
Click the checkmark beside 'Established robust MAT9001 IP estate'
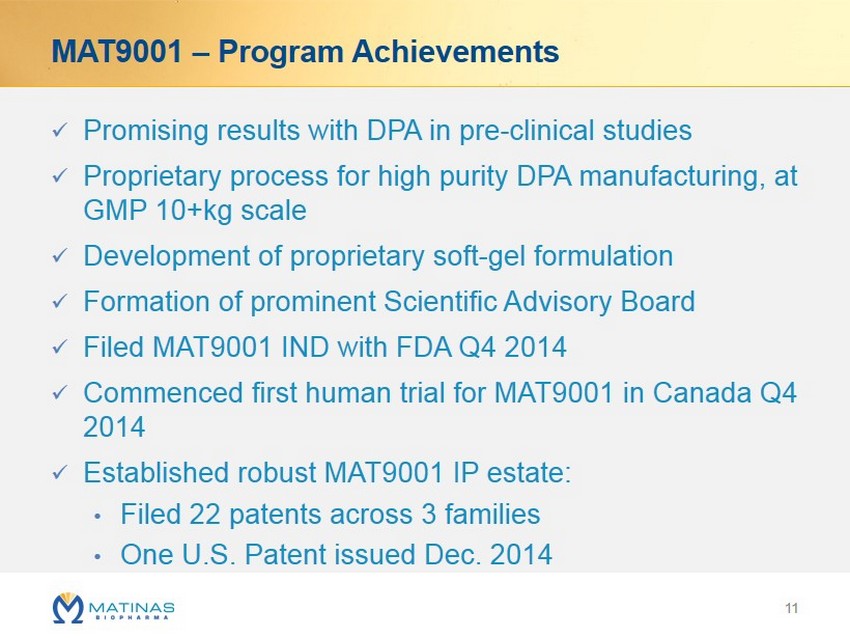[60, 472]
